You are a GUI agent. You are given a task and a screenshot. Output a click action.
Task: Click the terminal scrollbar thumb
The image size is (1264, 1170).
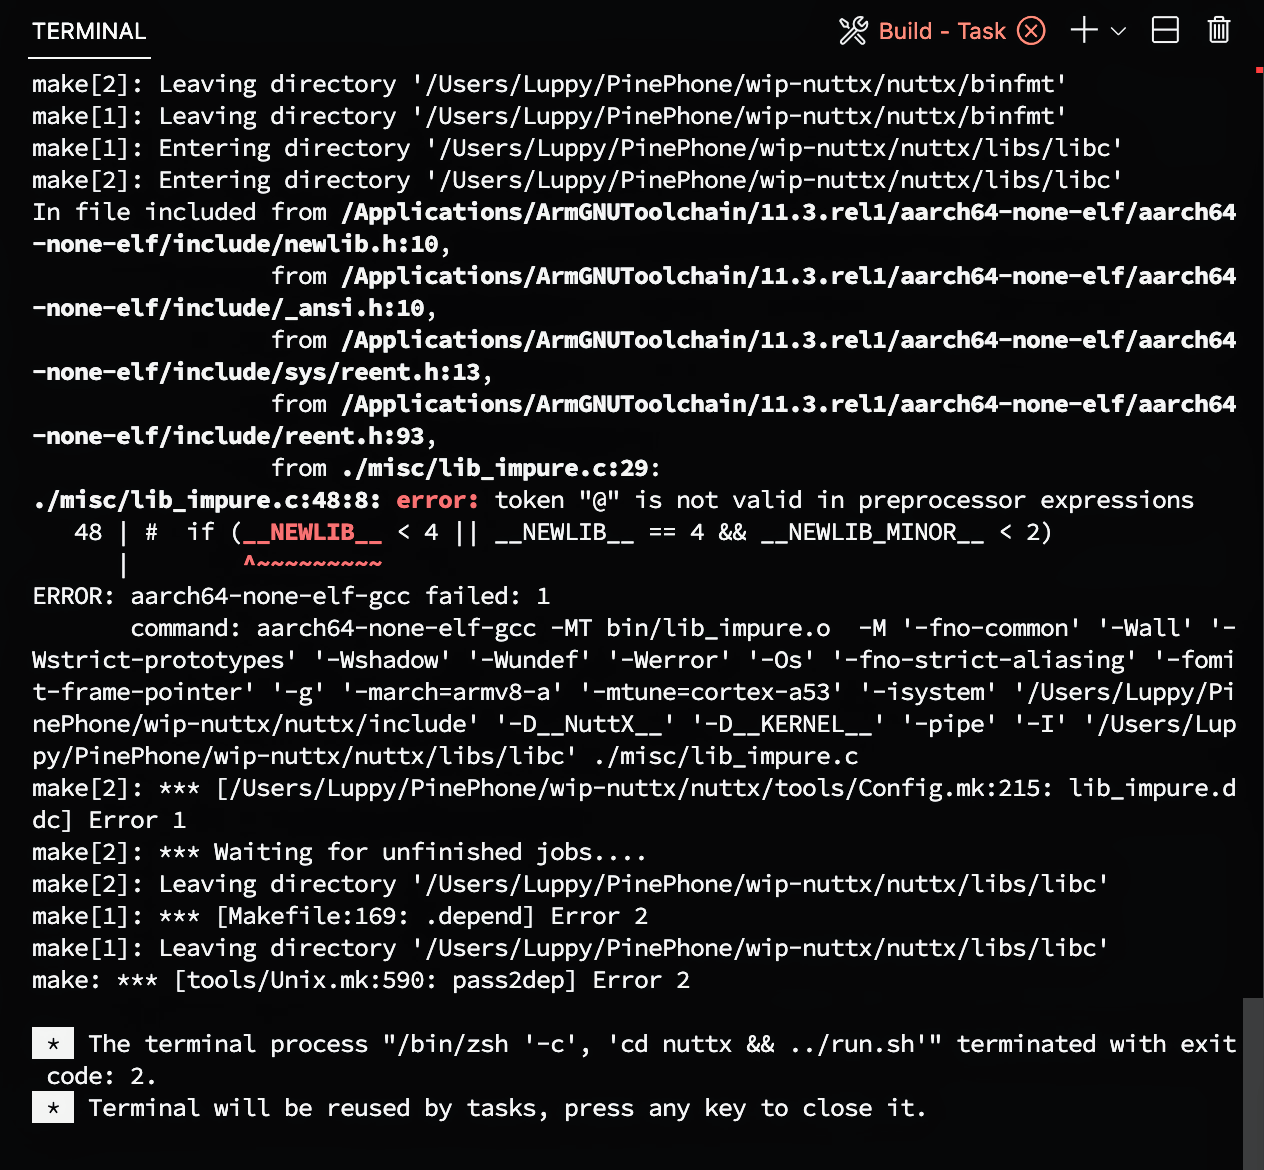click(1252, 1082)
